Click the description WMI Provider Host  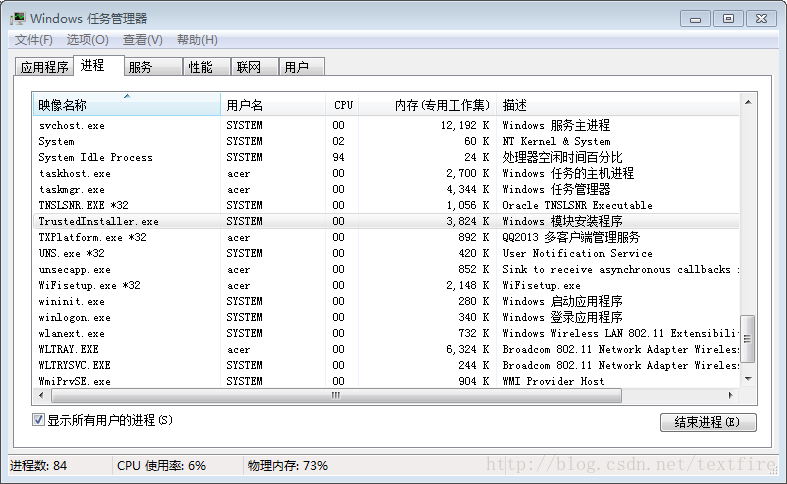[x=553, y=381]
